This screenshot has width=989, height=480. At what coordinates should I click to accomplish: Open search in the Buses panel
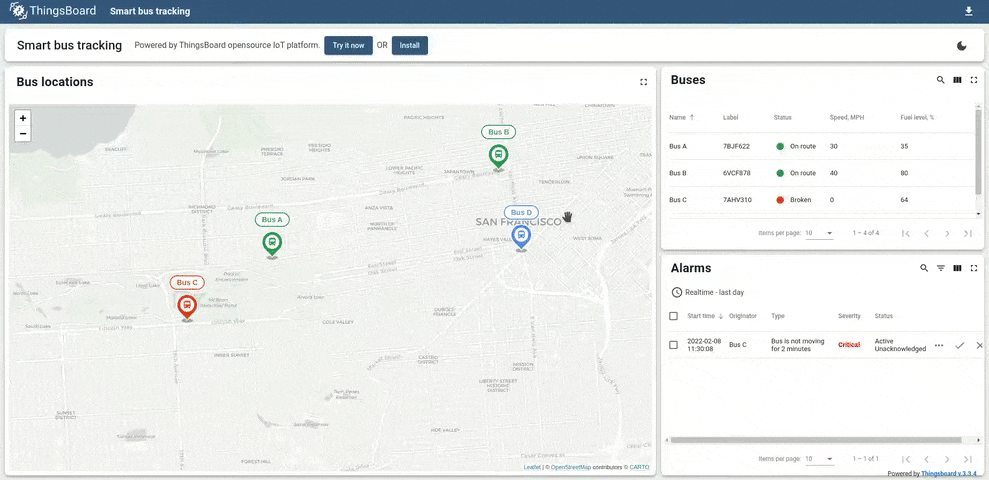(x=940, y=80)
